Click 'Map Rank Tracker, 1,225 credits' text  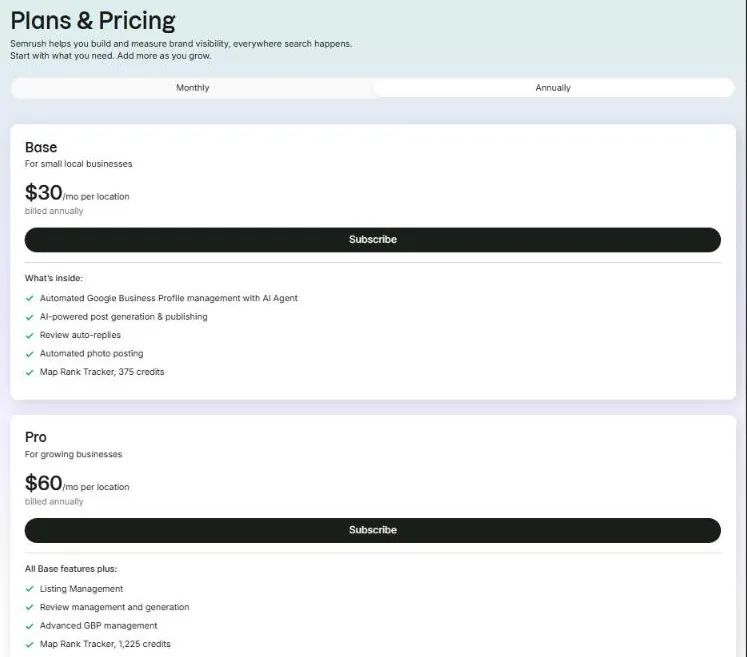[x=105, y=644]
